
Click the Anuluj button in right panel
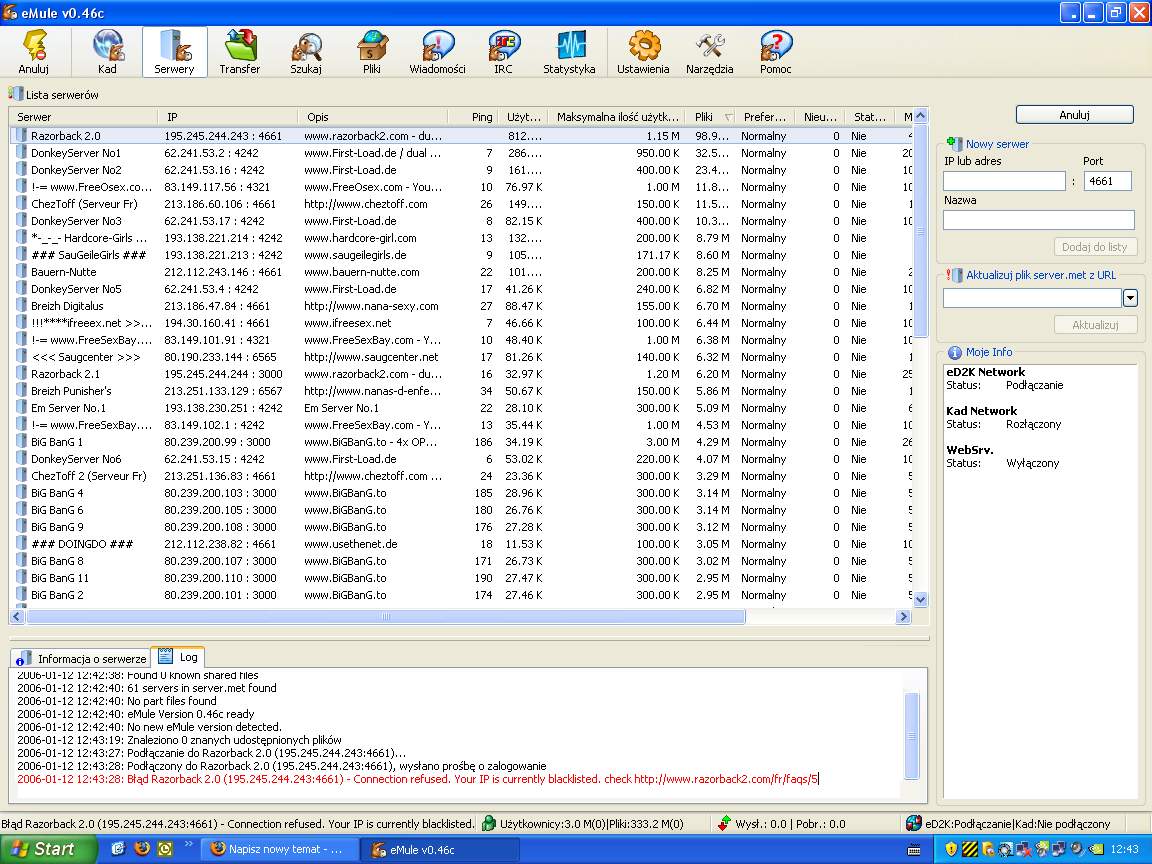pyautogui.click(x=1074, y=115)
